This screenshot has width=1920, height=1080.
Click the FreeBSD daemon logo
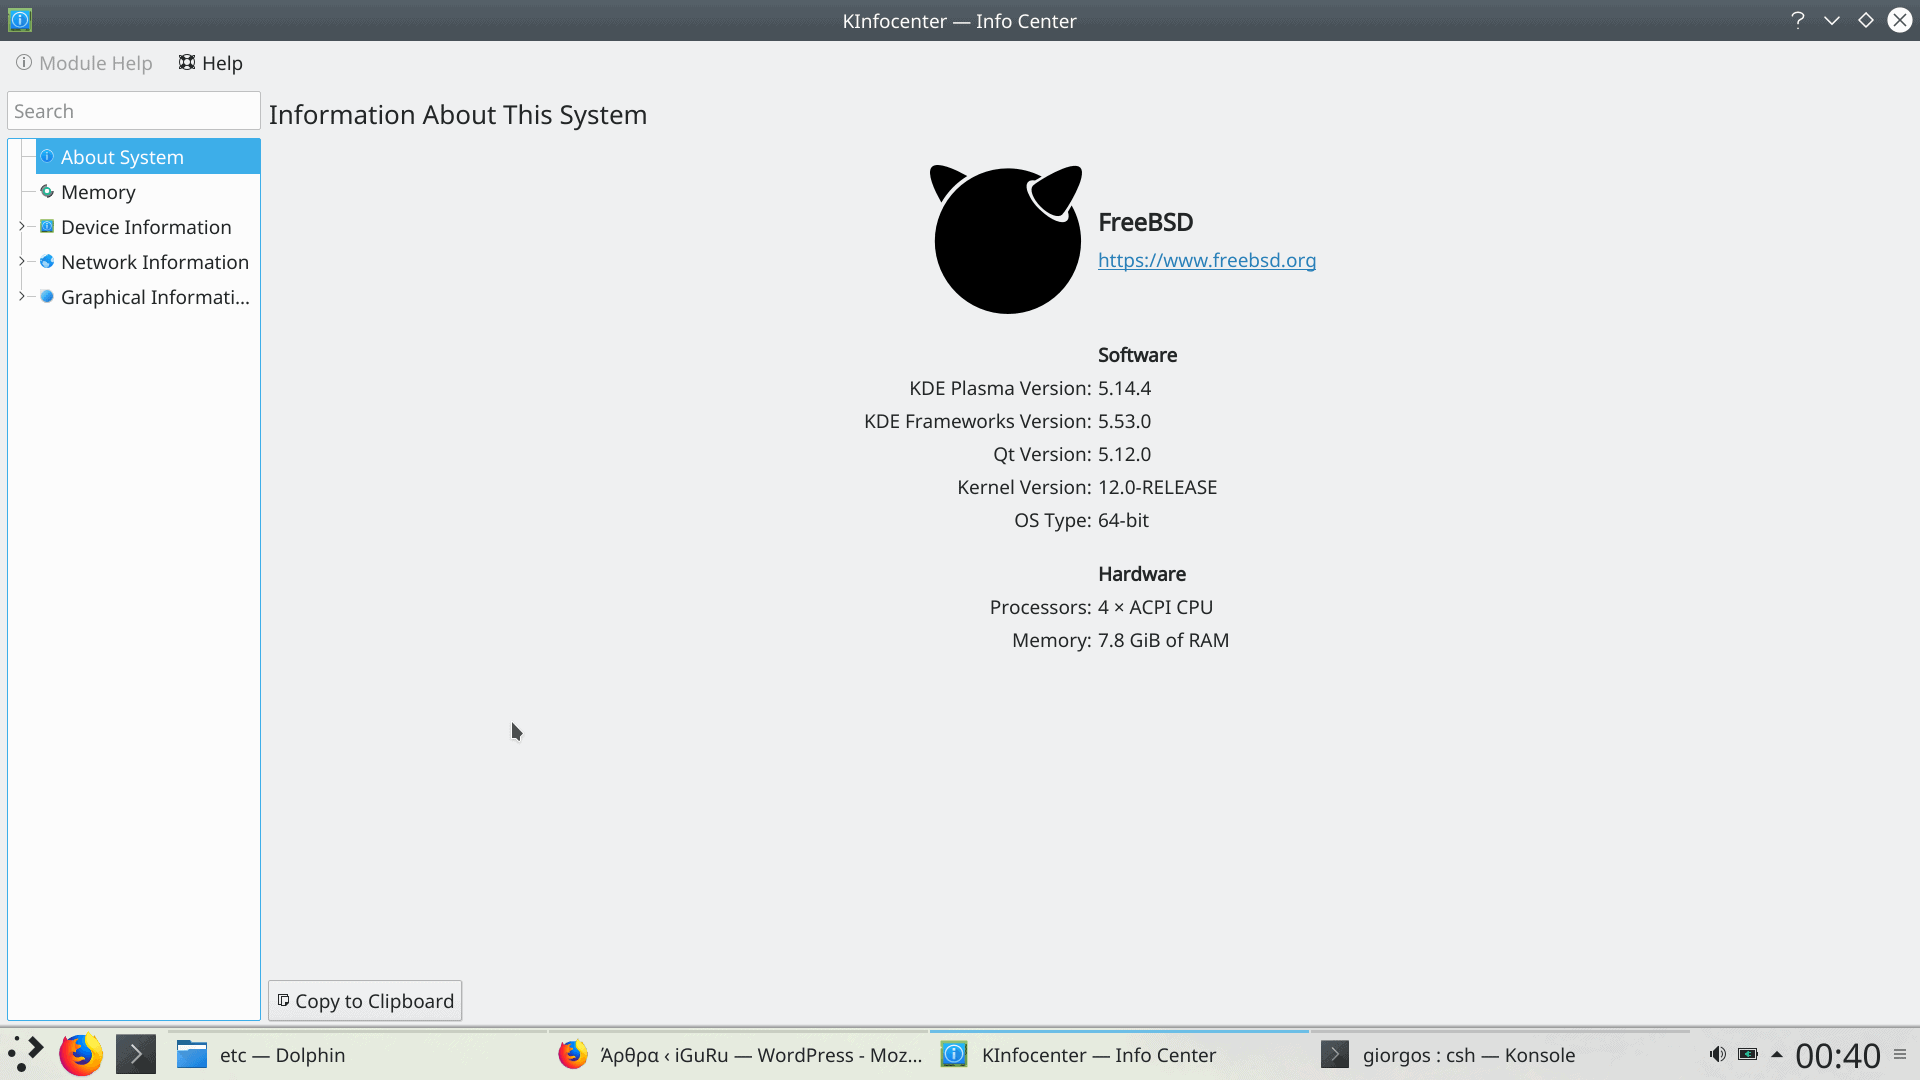coord(1006,239)
